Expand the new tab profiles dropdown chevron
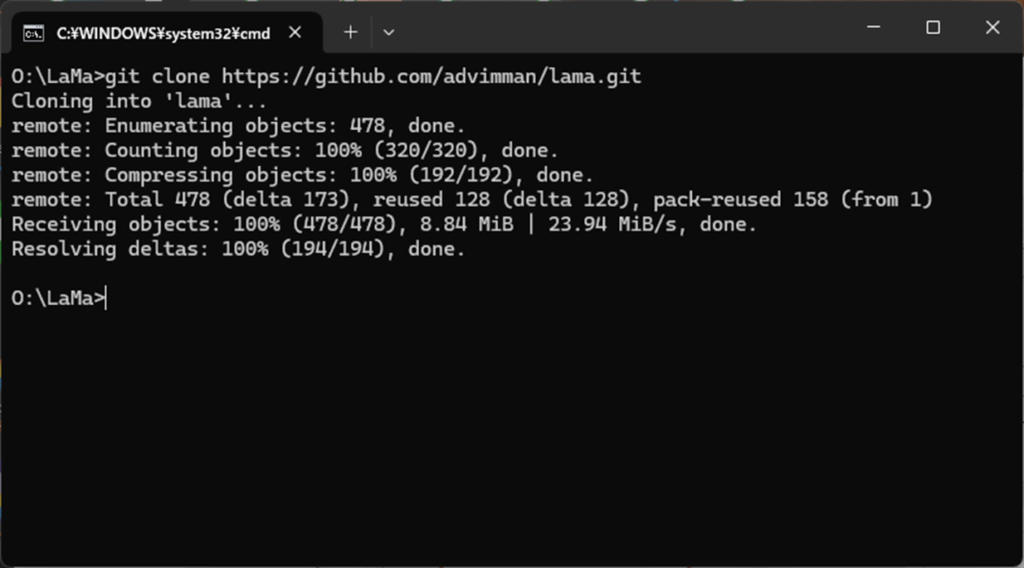The height and width of the screenshot is (568, 1024). 389,32
